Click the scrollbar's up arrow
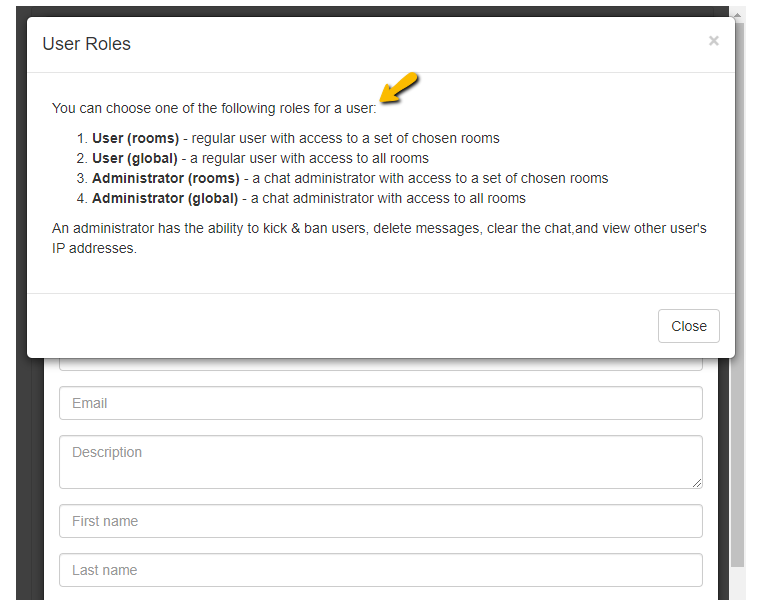The image size is (757, 600). 738,15
